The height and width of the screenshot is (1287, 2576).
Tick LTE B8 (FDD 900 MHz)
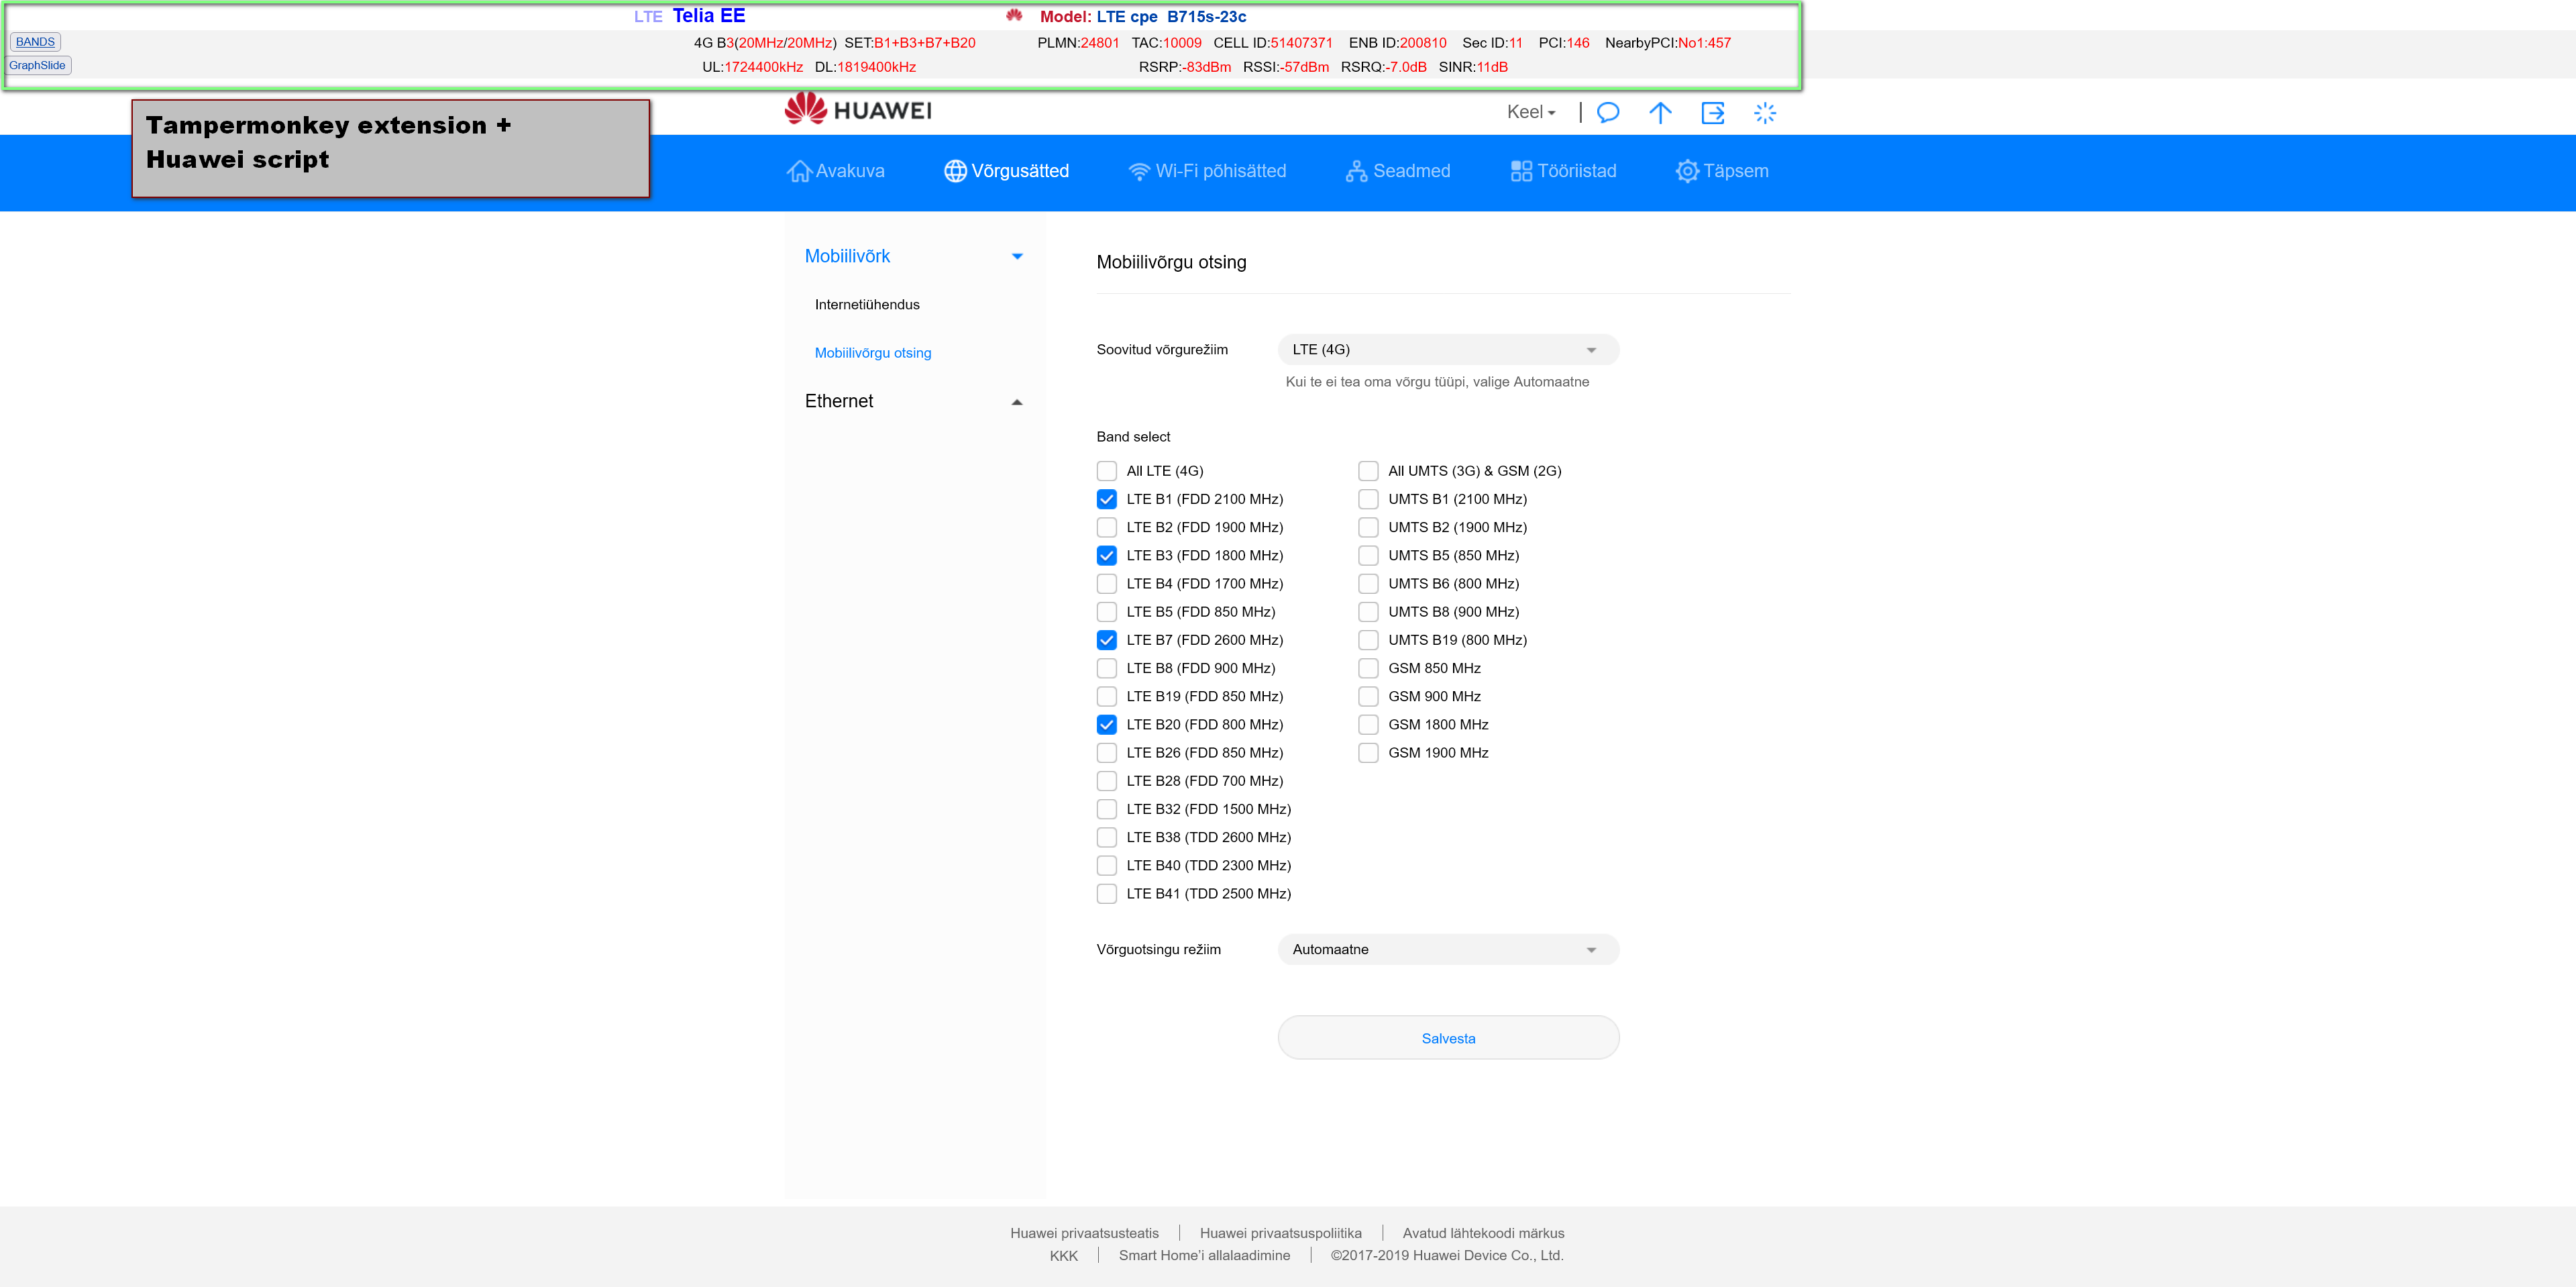point(1107,668)
